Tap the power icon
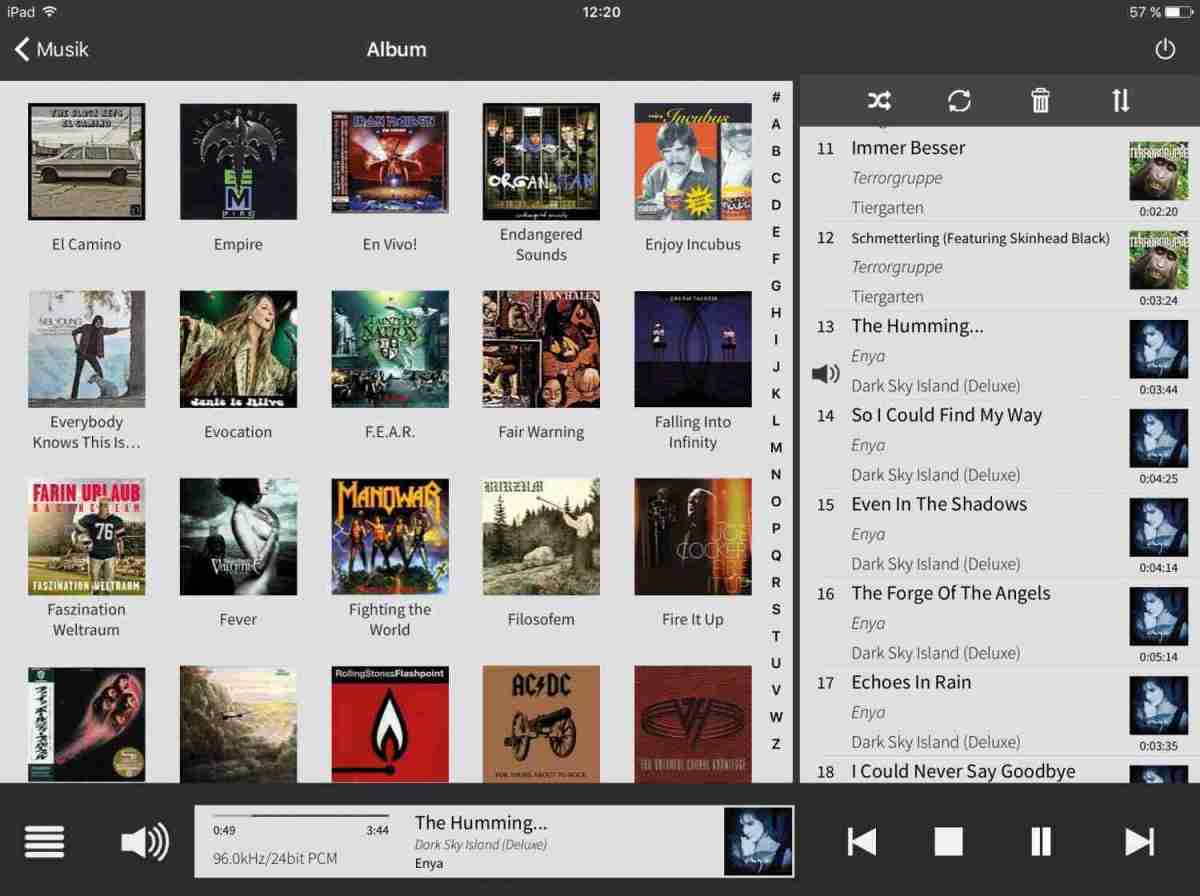This screenshot has width=1200, height=896. [x=1165, y=49]
